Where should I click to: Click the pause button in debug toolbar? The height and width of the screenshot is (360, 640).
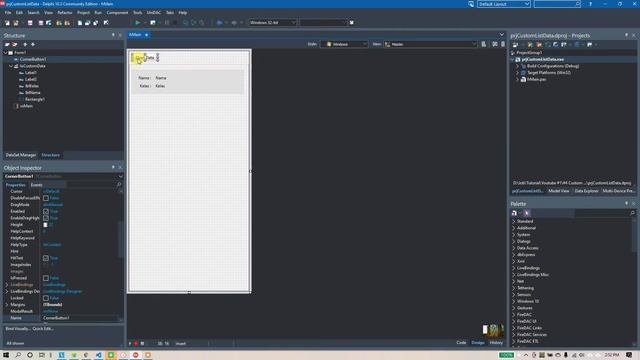tap(167, 23)
